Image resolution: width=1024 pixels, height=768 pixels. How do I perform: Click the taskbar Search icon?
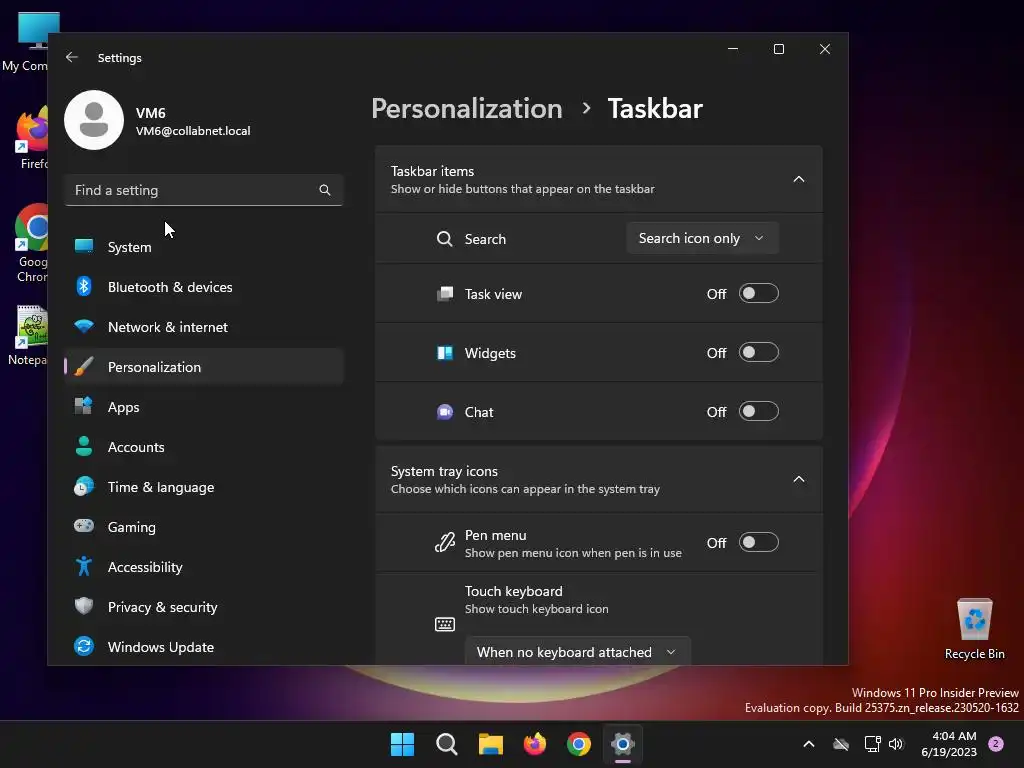click(447, 744)
